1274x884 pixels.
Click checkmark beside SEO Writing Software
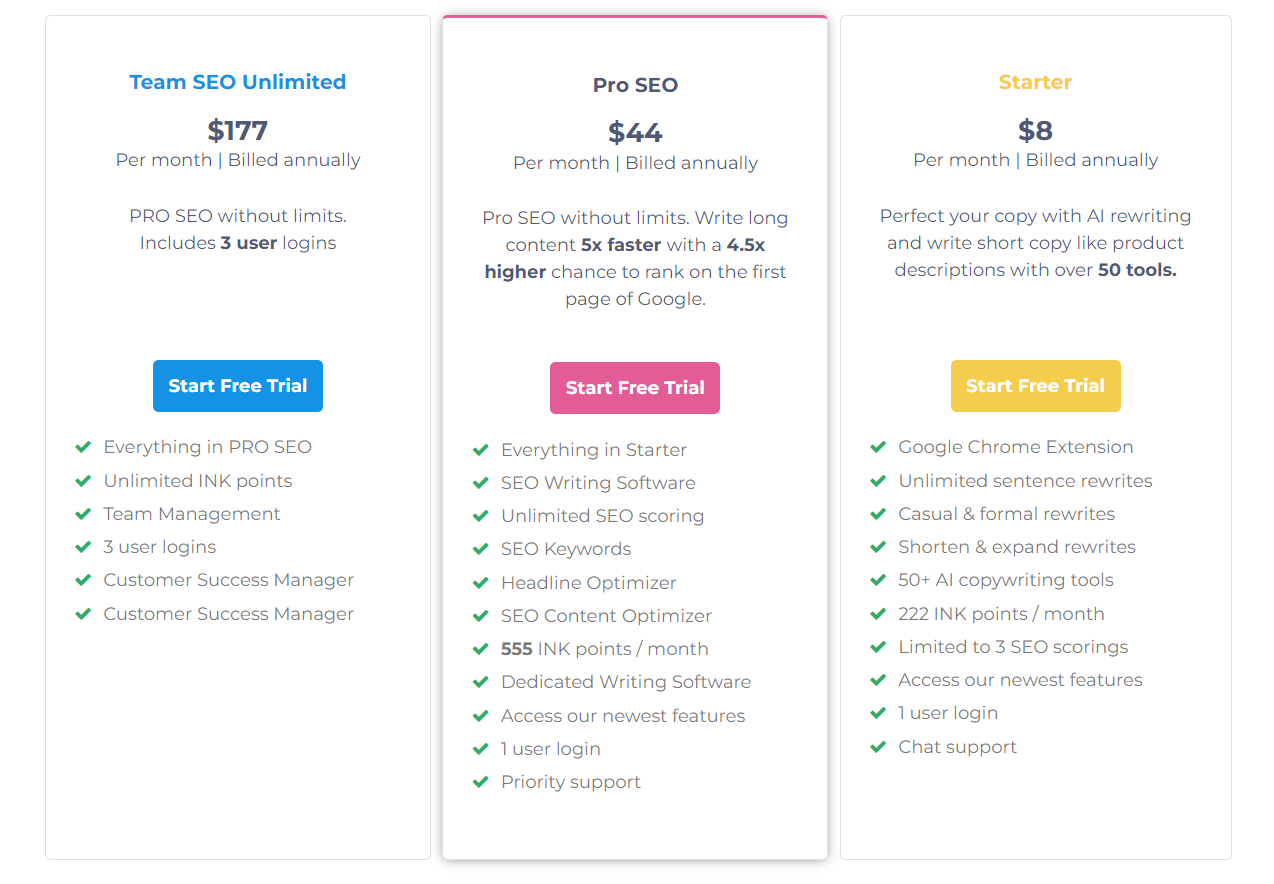[x=481, y=483]
